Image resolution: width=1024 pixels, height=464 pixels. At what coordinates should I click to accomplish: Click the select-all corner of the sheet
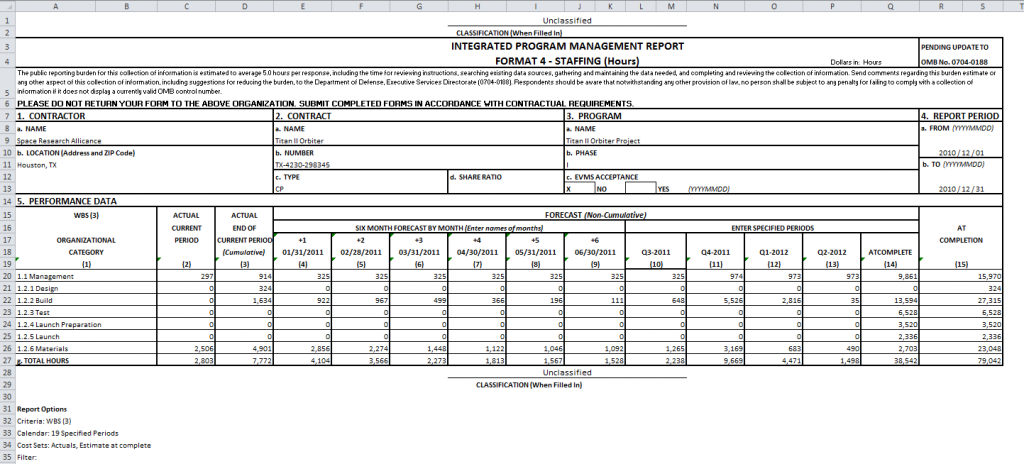(x=7, y=7)
